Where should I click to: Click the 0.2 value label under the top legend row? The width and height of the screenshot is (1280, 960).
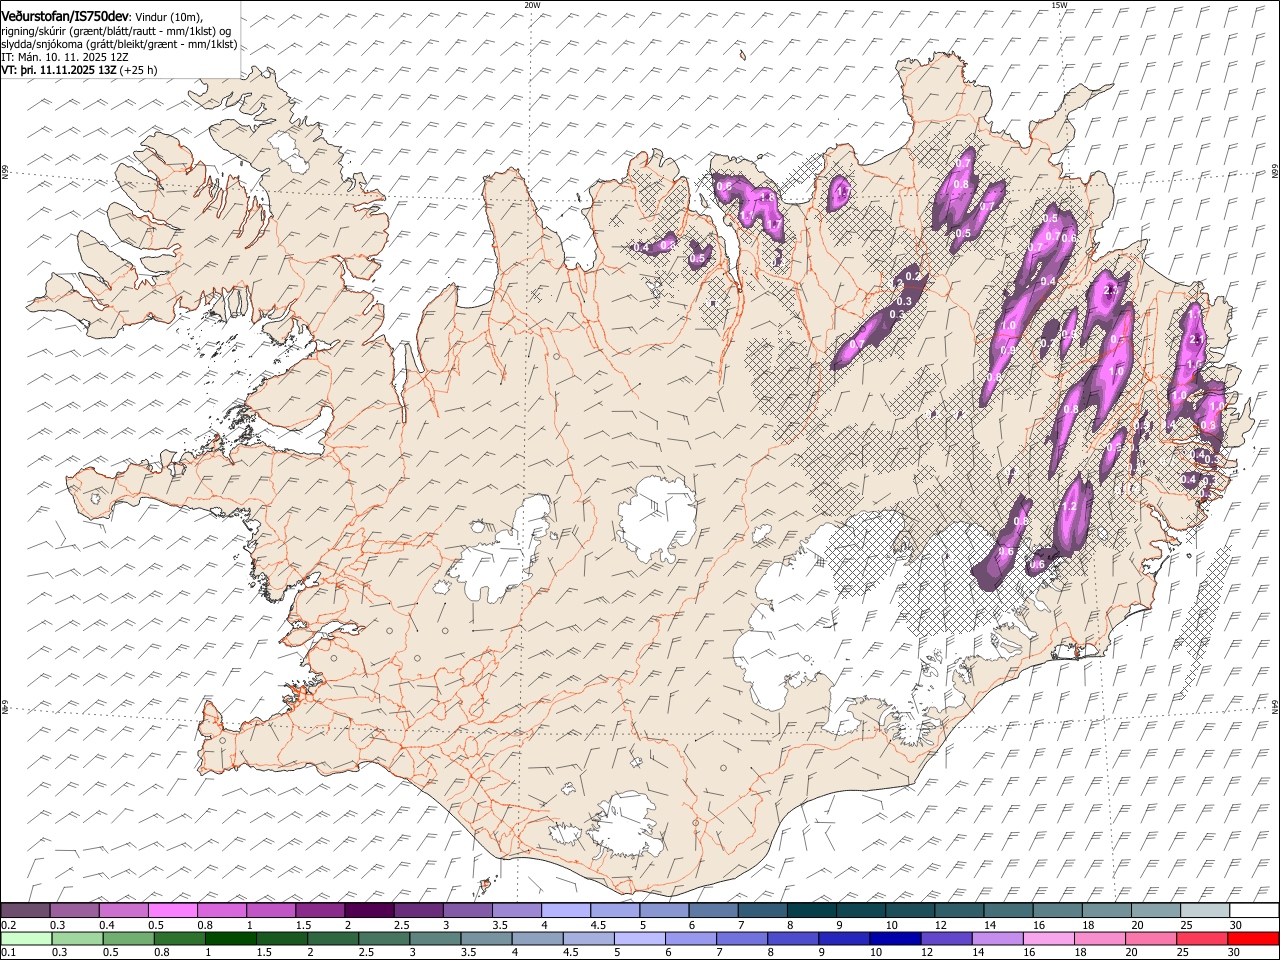point(9,924)
